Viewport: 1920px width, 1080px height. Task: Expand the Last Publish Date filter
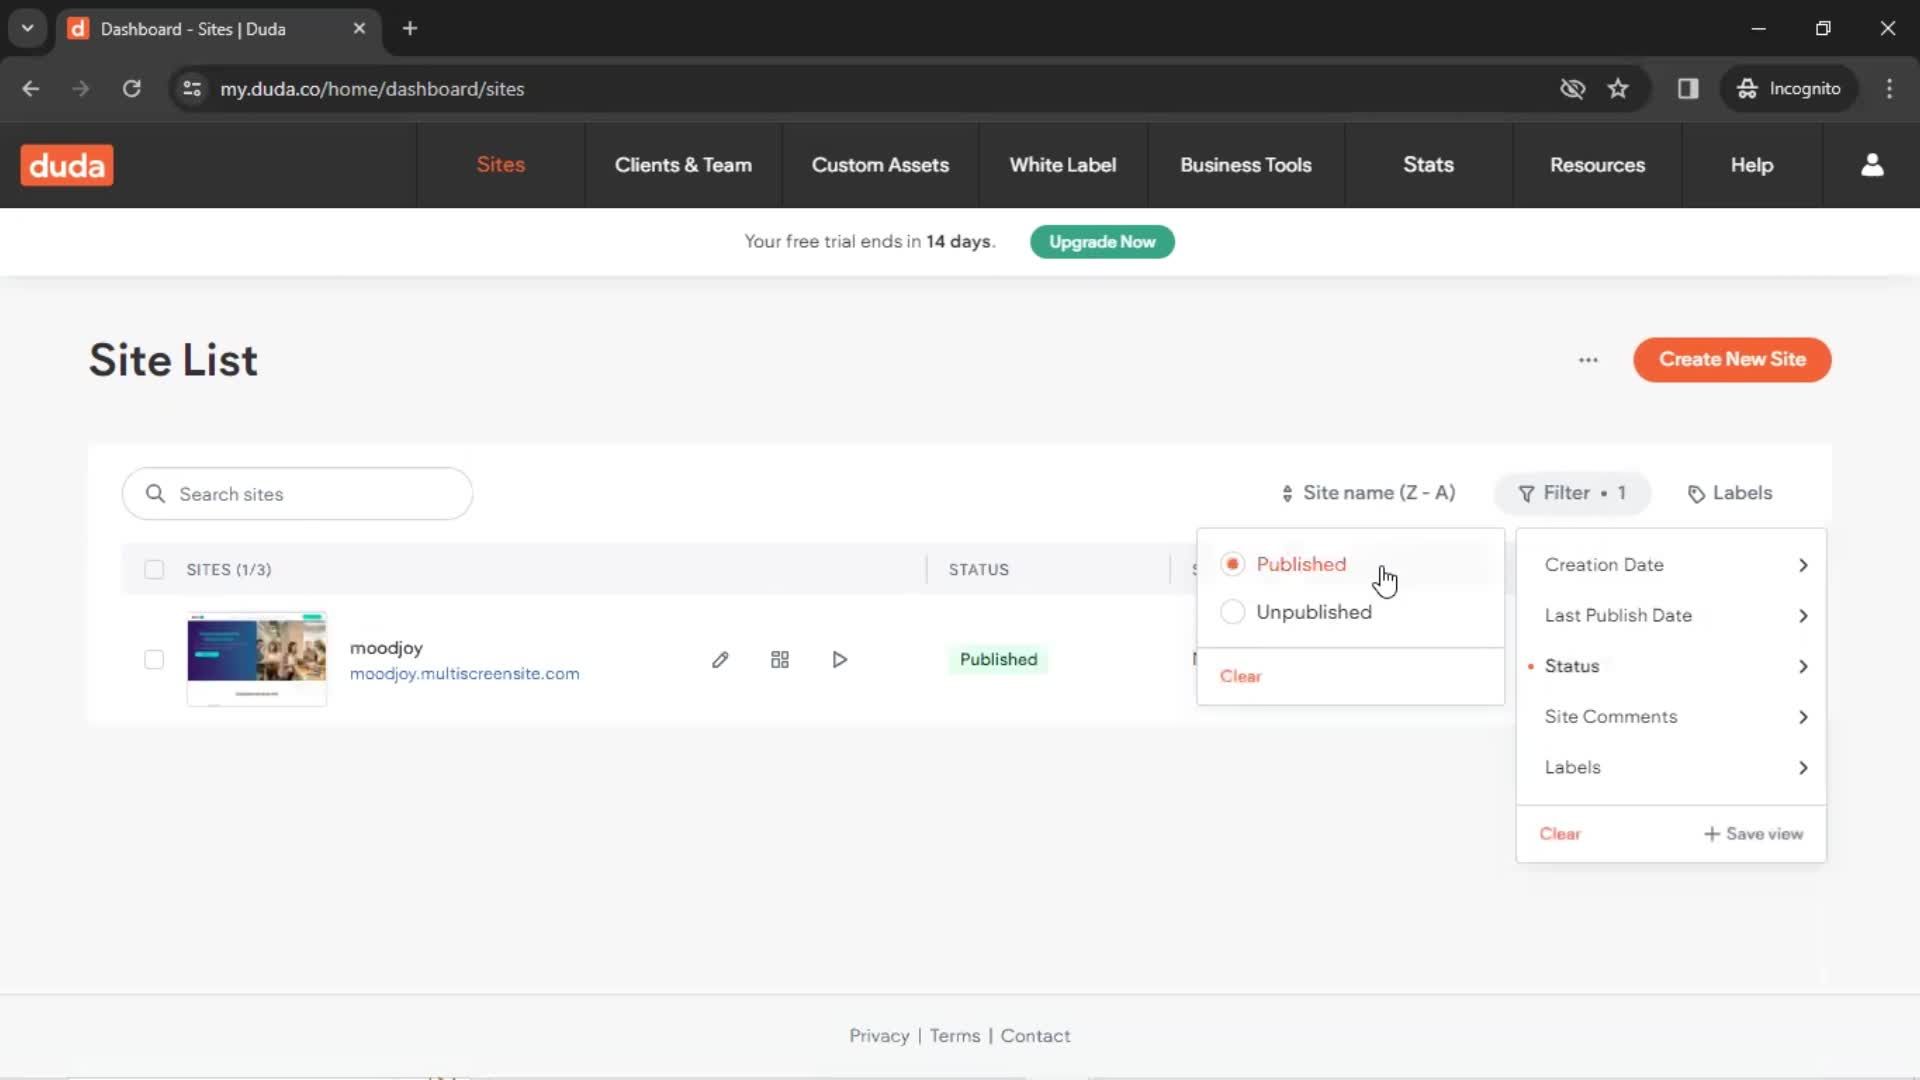click(1671, 616)
